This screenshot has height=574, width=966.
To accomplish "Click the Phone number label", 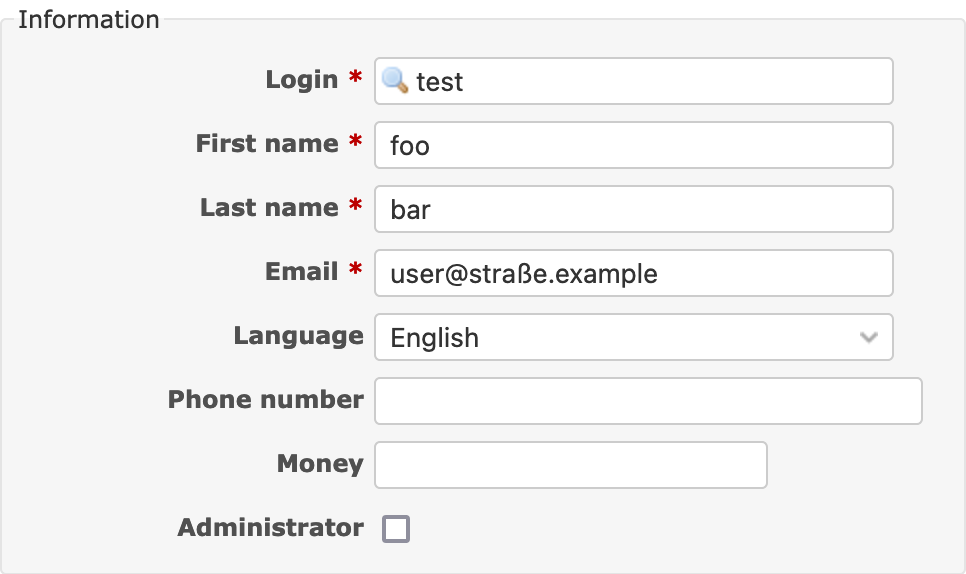I will (266, 400).
